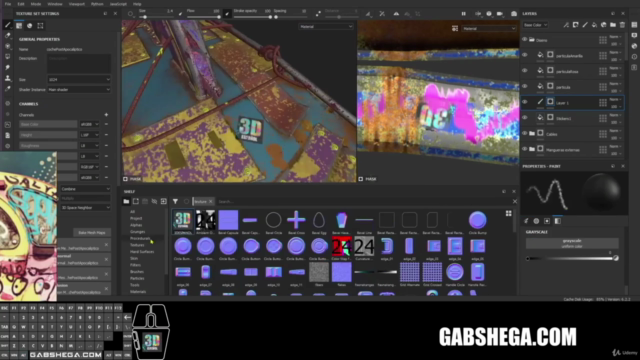Select the Smudge tool
Viewport: 640px width, 360px height.
7,67
